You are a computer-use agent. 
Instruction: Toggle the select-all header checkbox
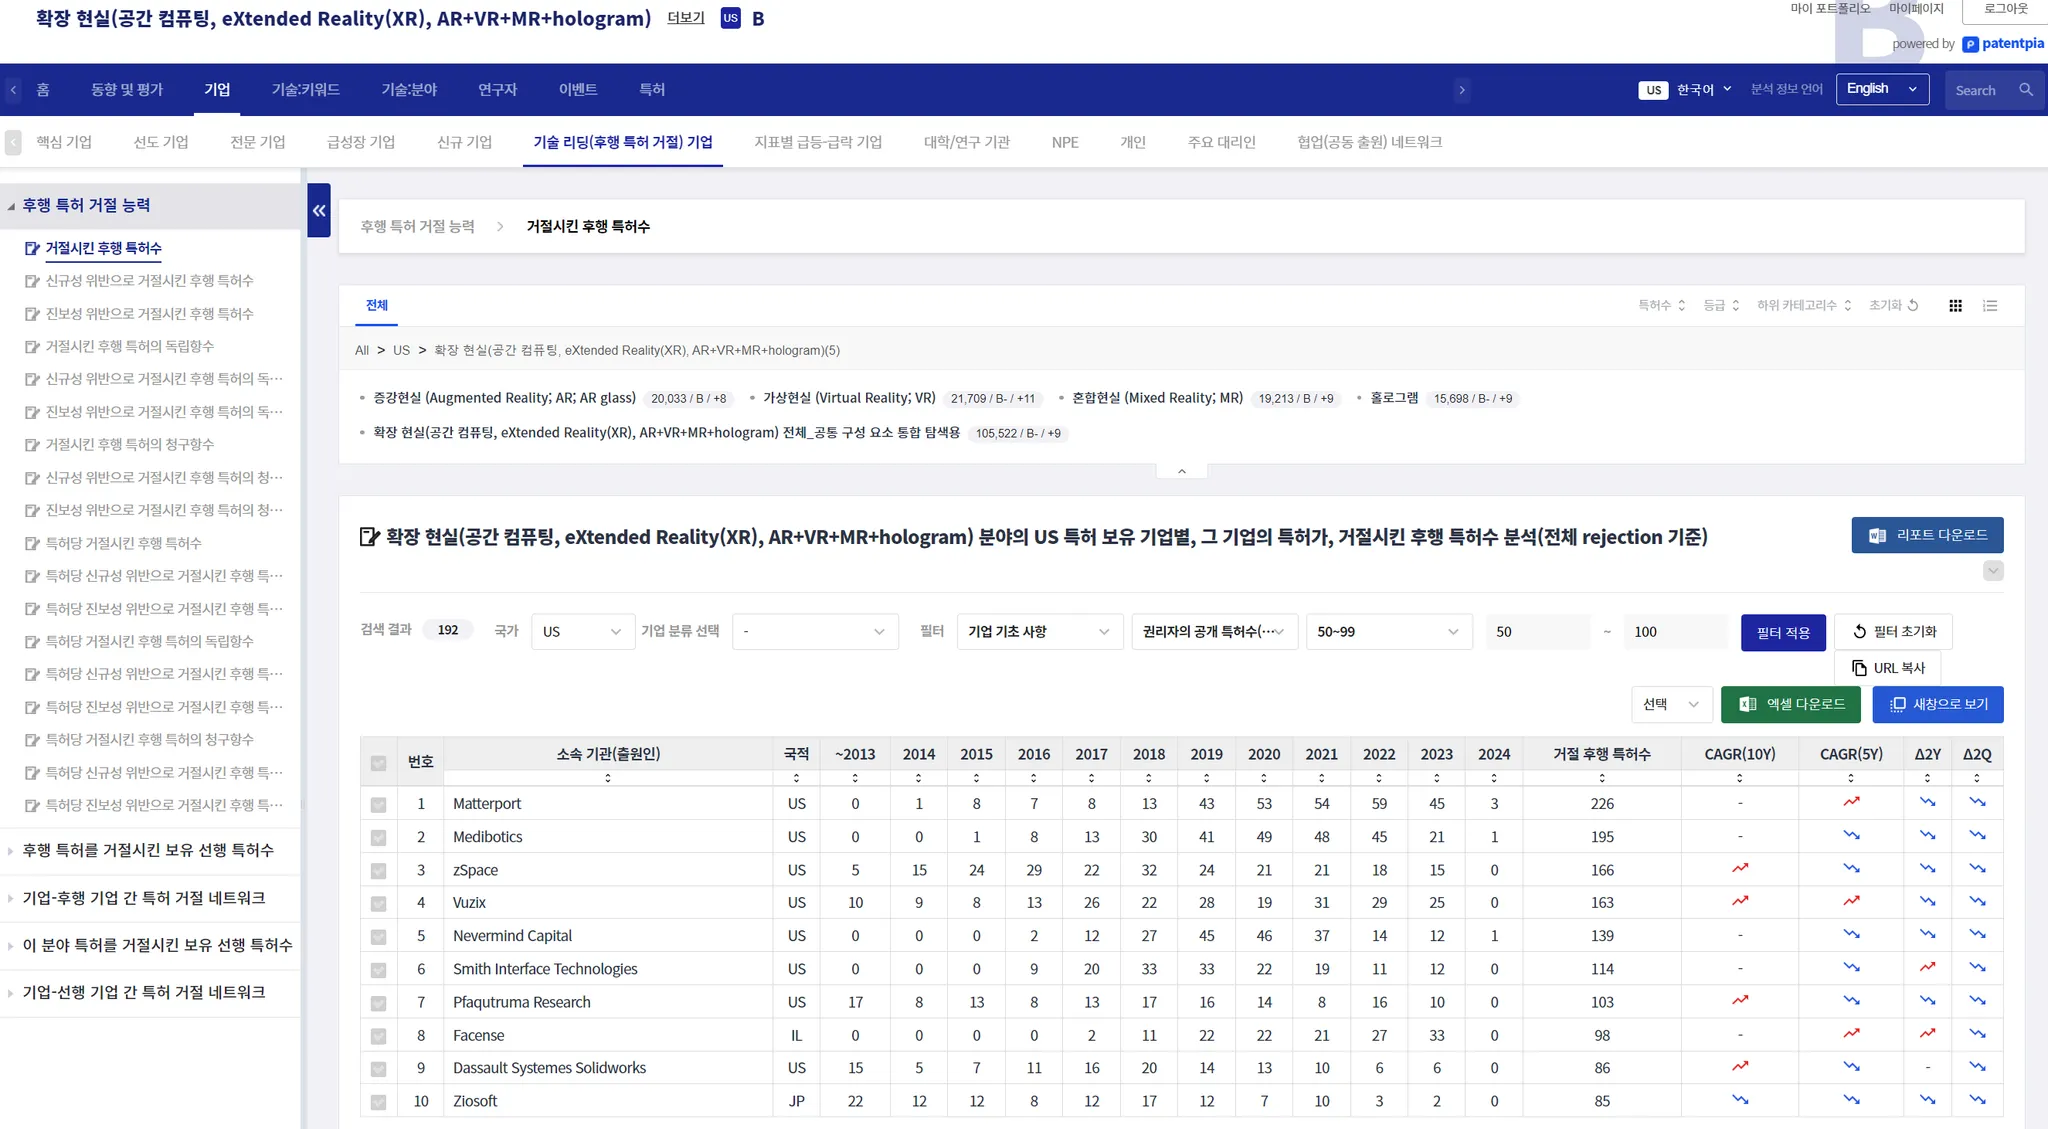tap(378, 763)
